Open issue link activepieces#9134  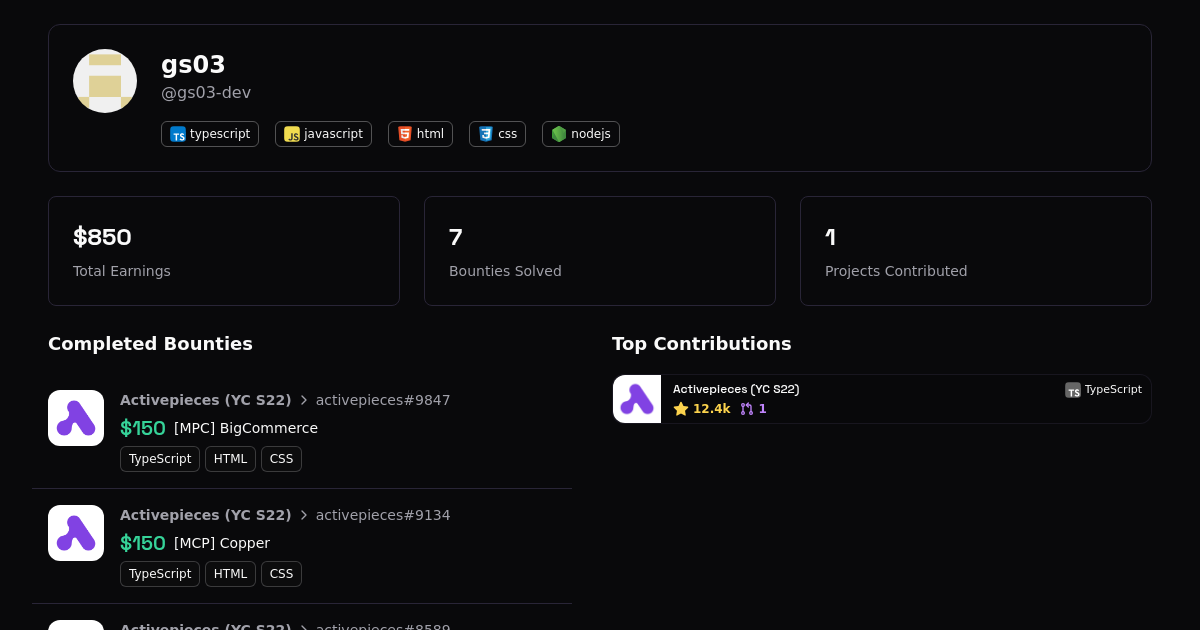click(x=383, y=515)
